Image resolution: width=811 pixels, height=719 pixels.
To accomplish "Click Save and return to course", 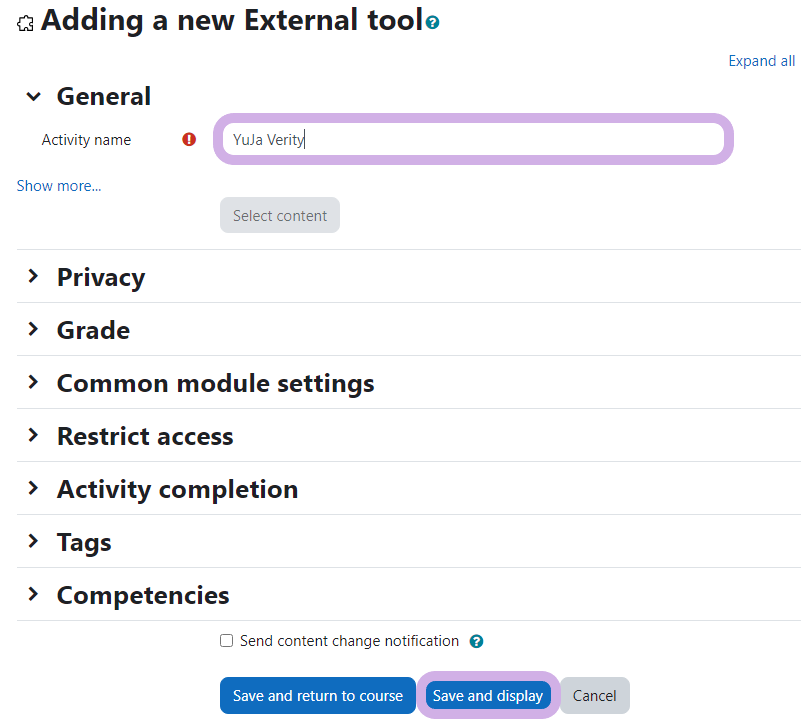I will coord(318,696).
